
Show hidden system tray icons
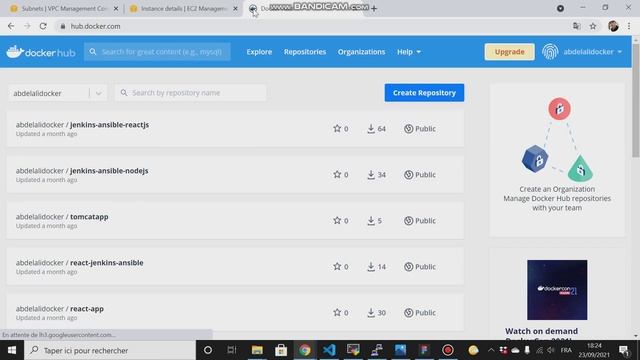pos(491,350)
